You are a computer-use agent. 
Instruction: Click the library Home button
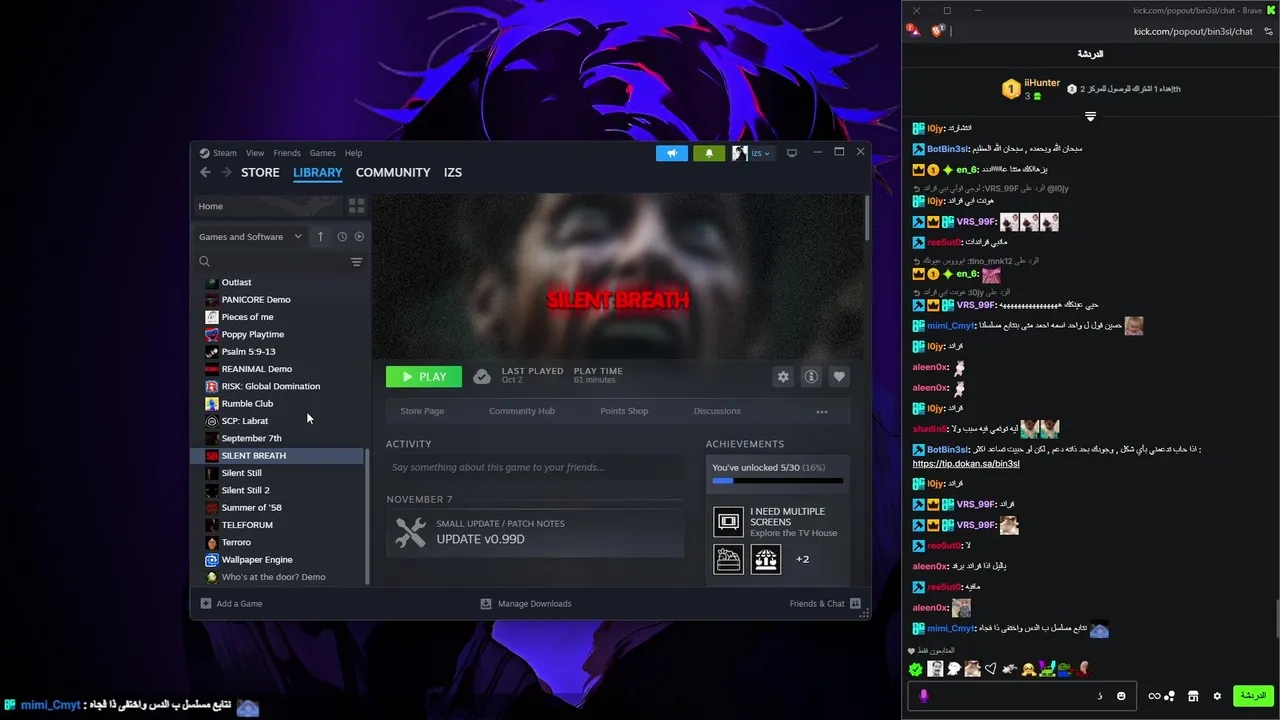click(x=267, y=206)
